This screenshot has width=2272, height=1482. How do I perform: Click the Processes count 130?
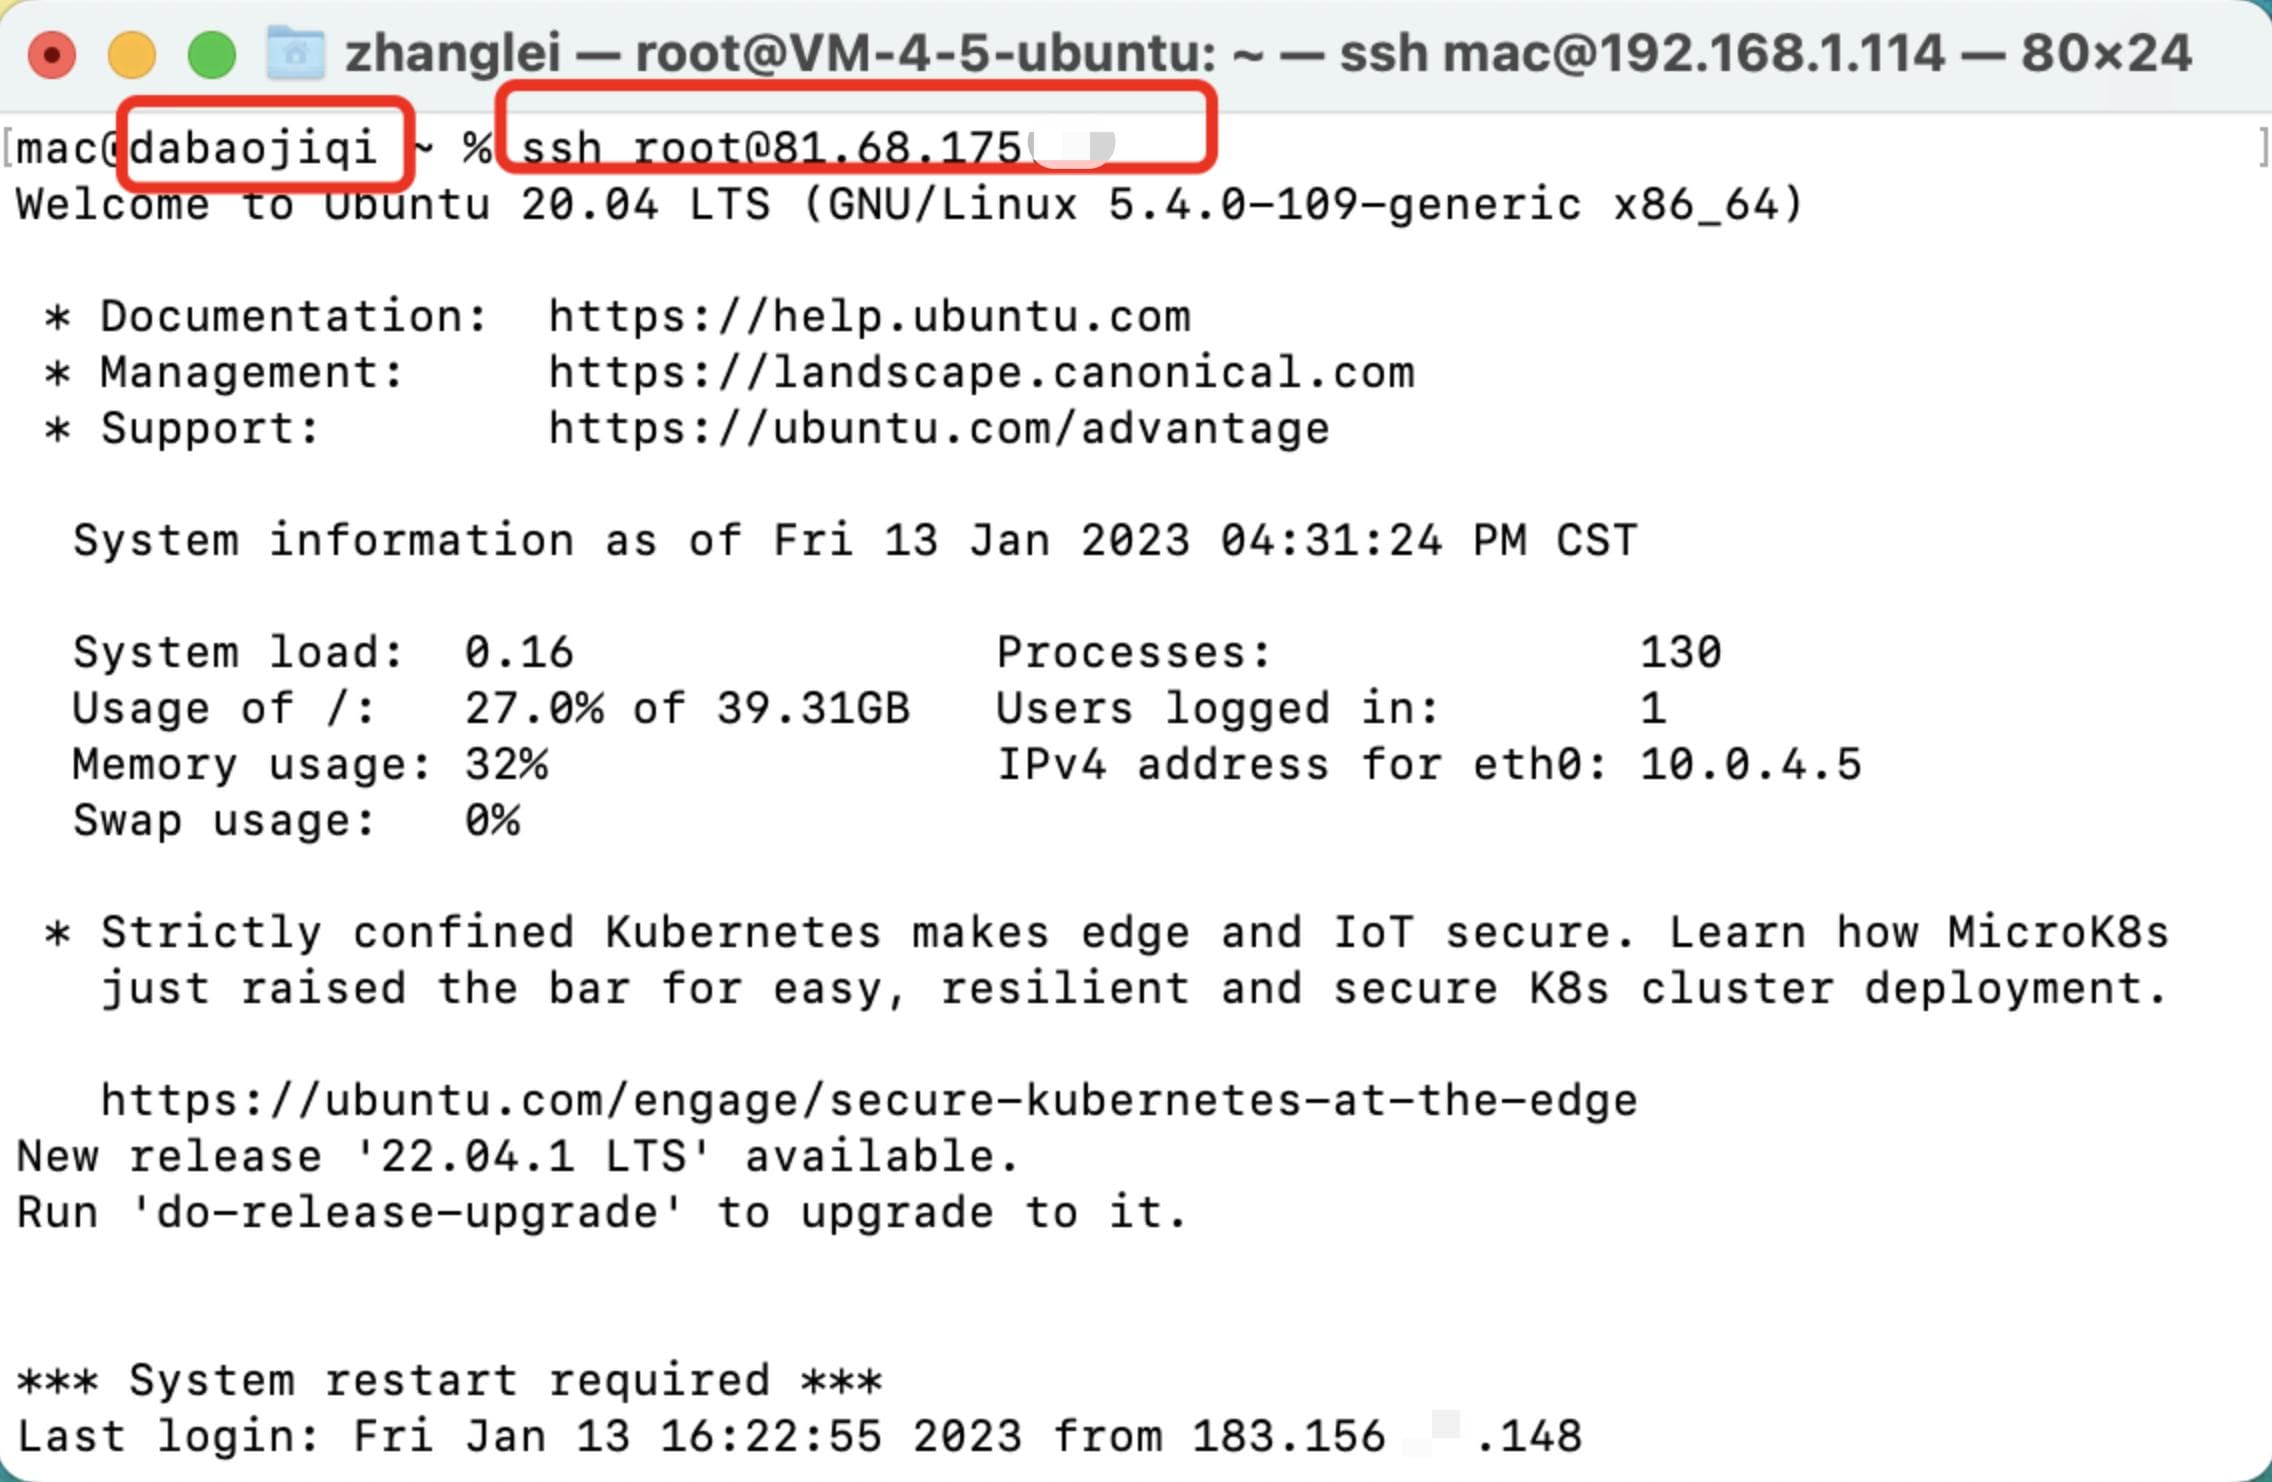point(1681,653)
